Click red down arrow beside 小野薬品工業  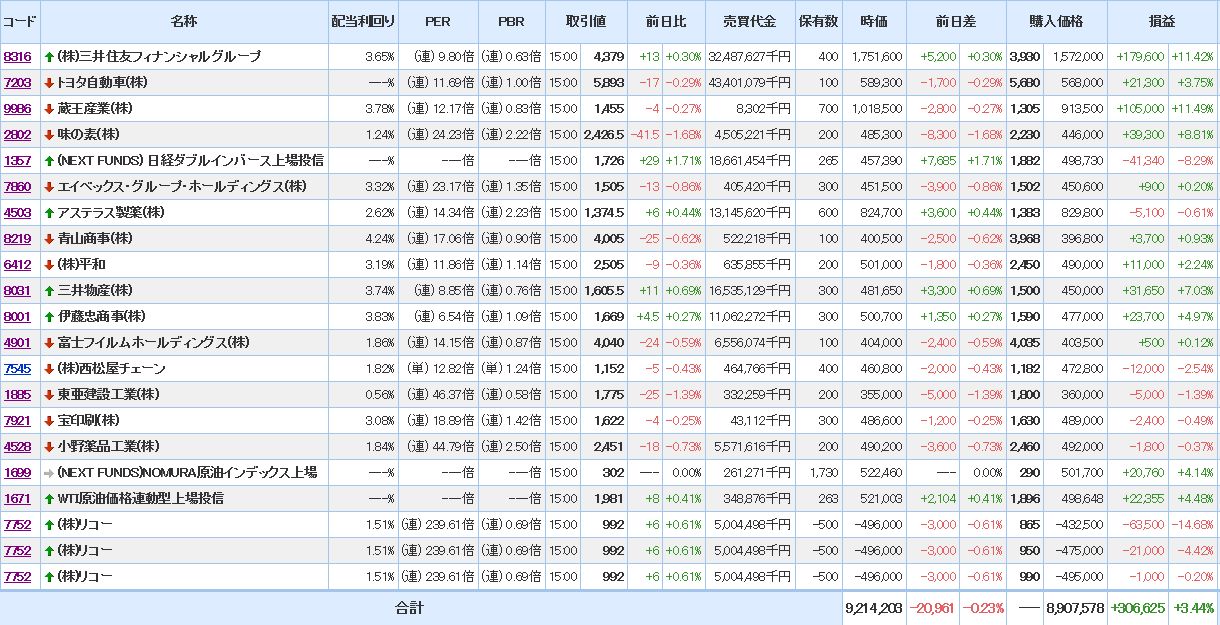(x=49, y=447)
